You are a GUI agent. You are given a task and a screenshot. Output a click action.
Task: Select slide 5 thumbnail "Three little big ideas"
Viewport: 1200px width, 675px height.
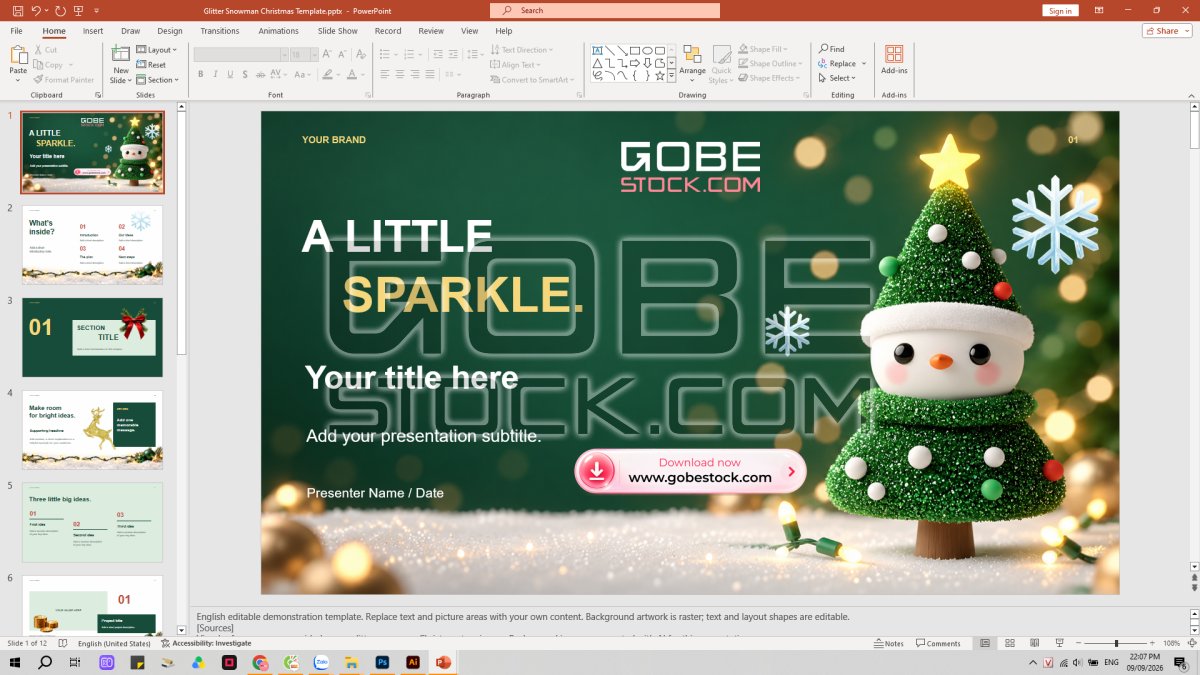point(92,522)
